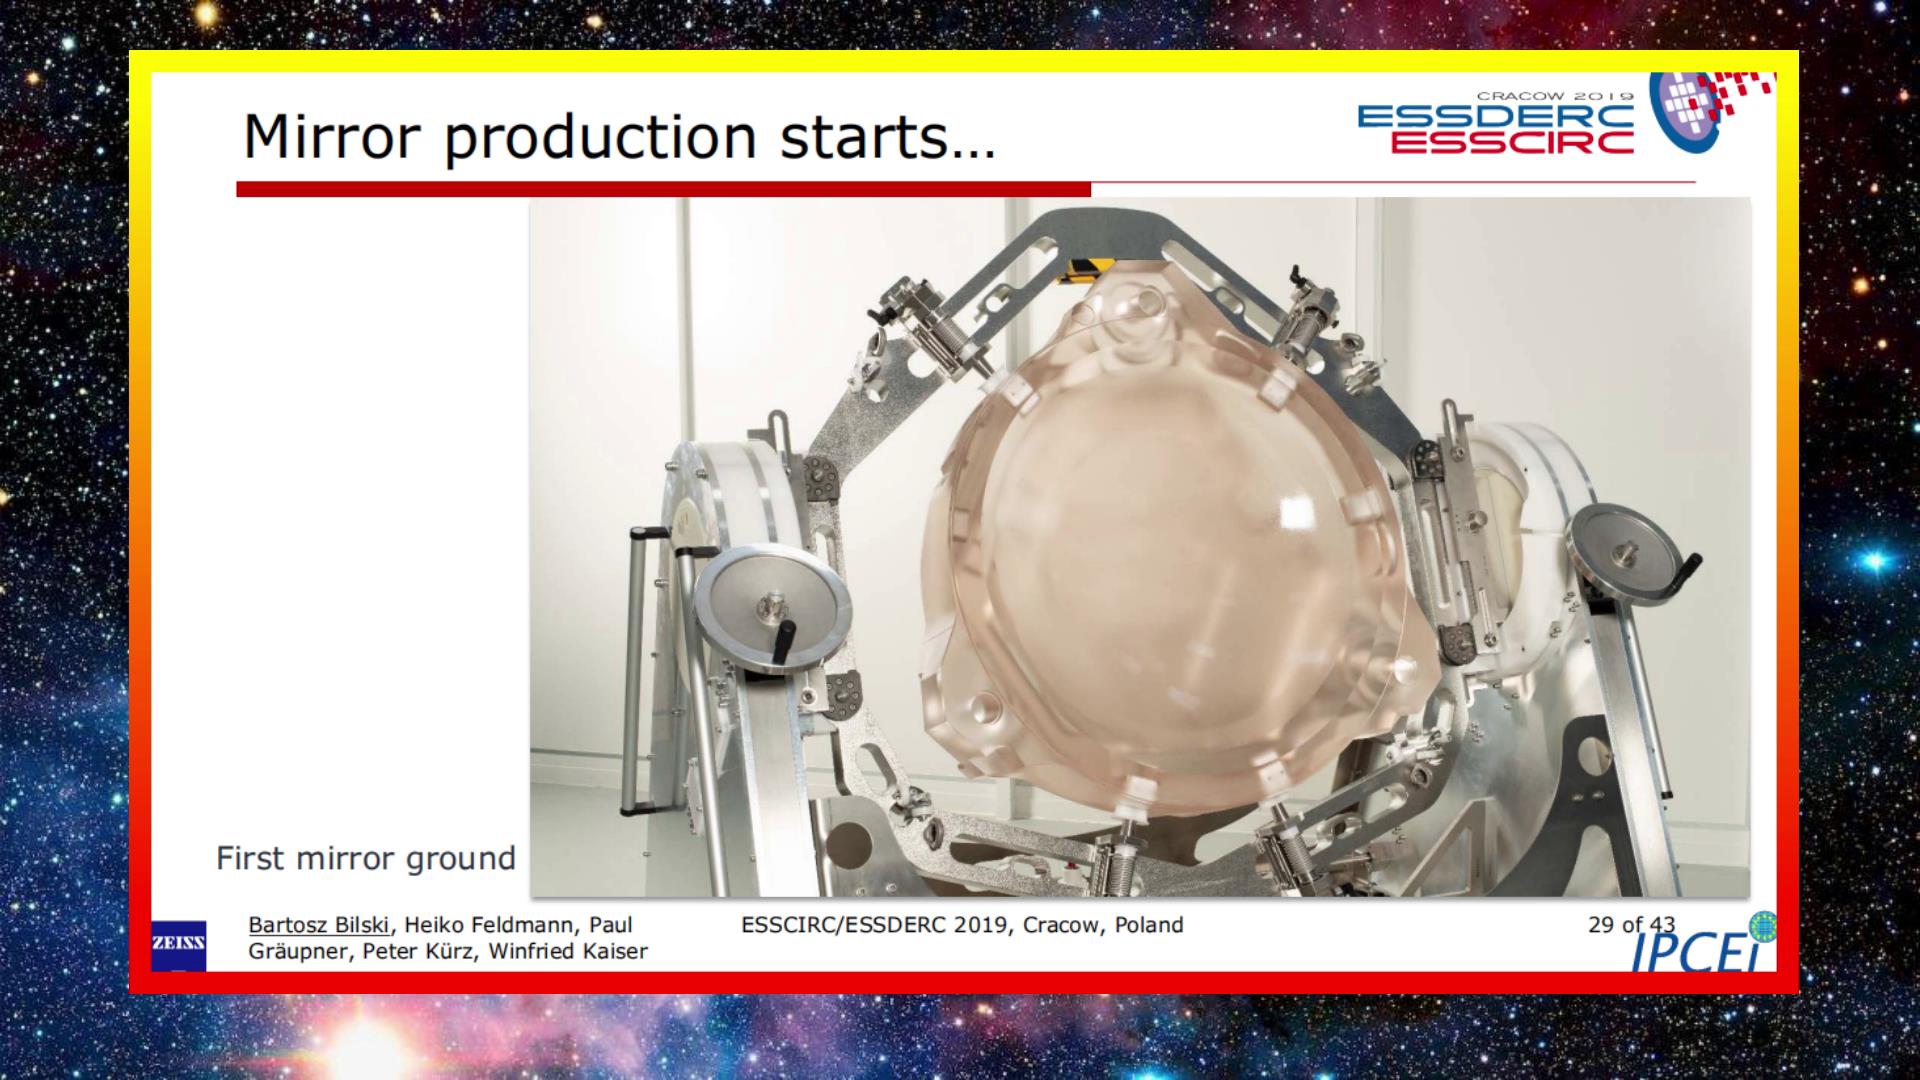Click the author name Winfried Kaiser
Screen dimensions: 1920x1080
pyautogui.click(x=568, y=952)
